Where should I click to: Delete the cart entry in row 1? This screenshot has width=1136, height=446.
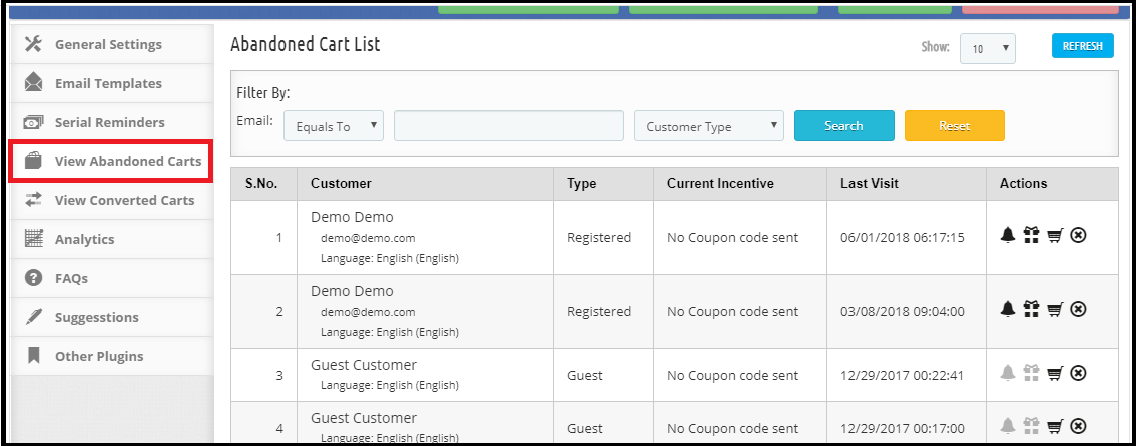point(1078,235)
